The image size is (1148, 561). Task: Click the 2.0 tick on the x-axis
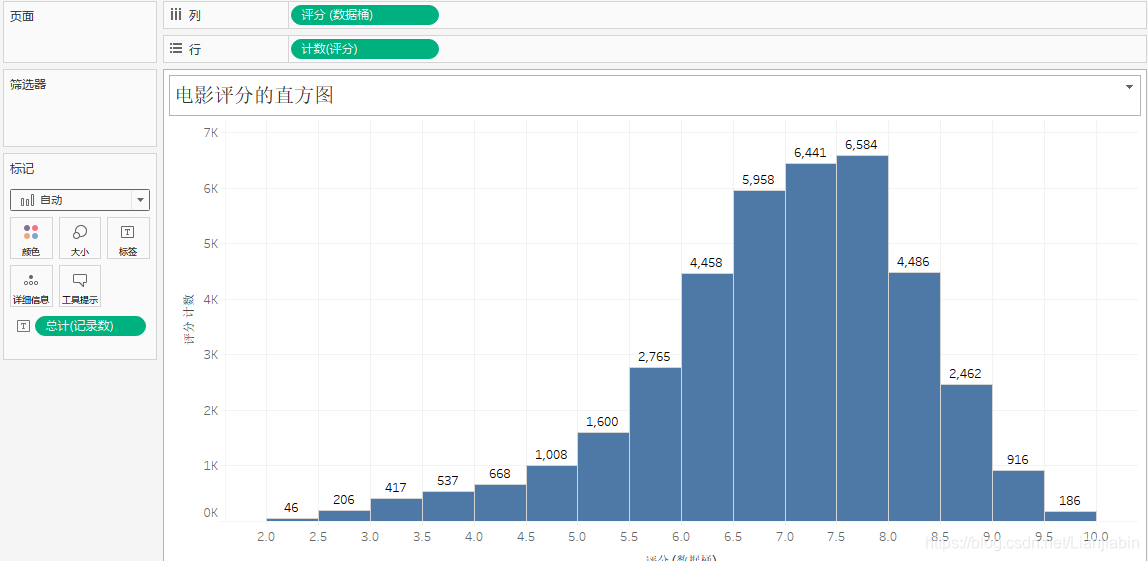click(x=266, y=536)
